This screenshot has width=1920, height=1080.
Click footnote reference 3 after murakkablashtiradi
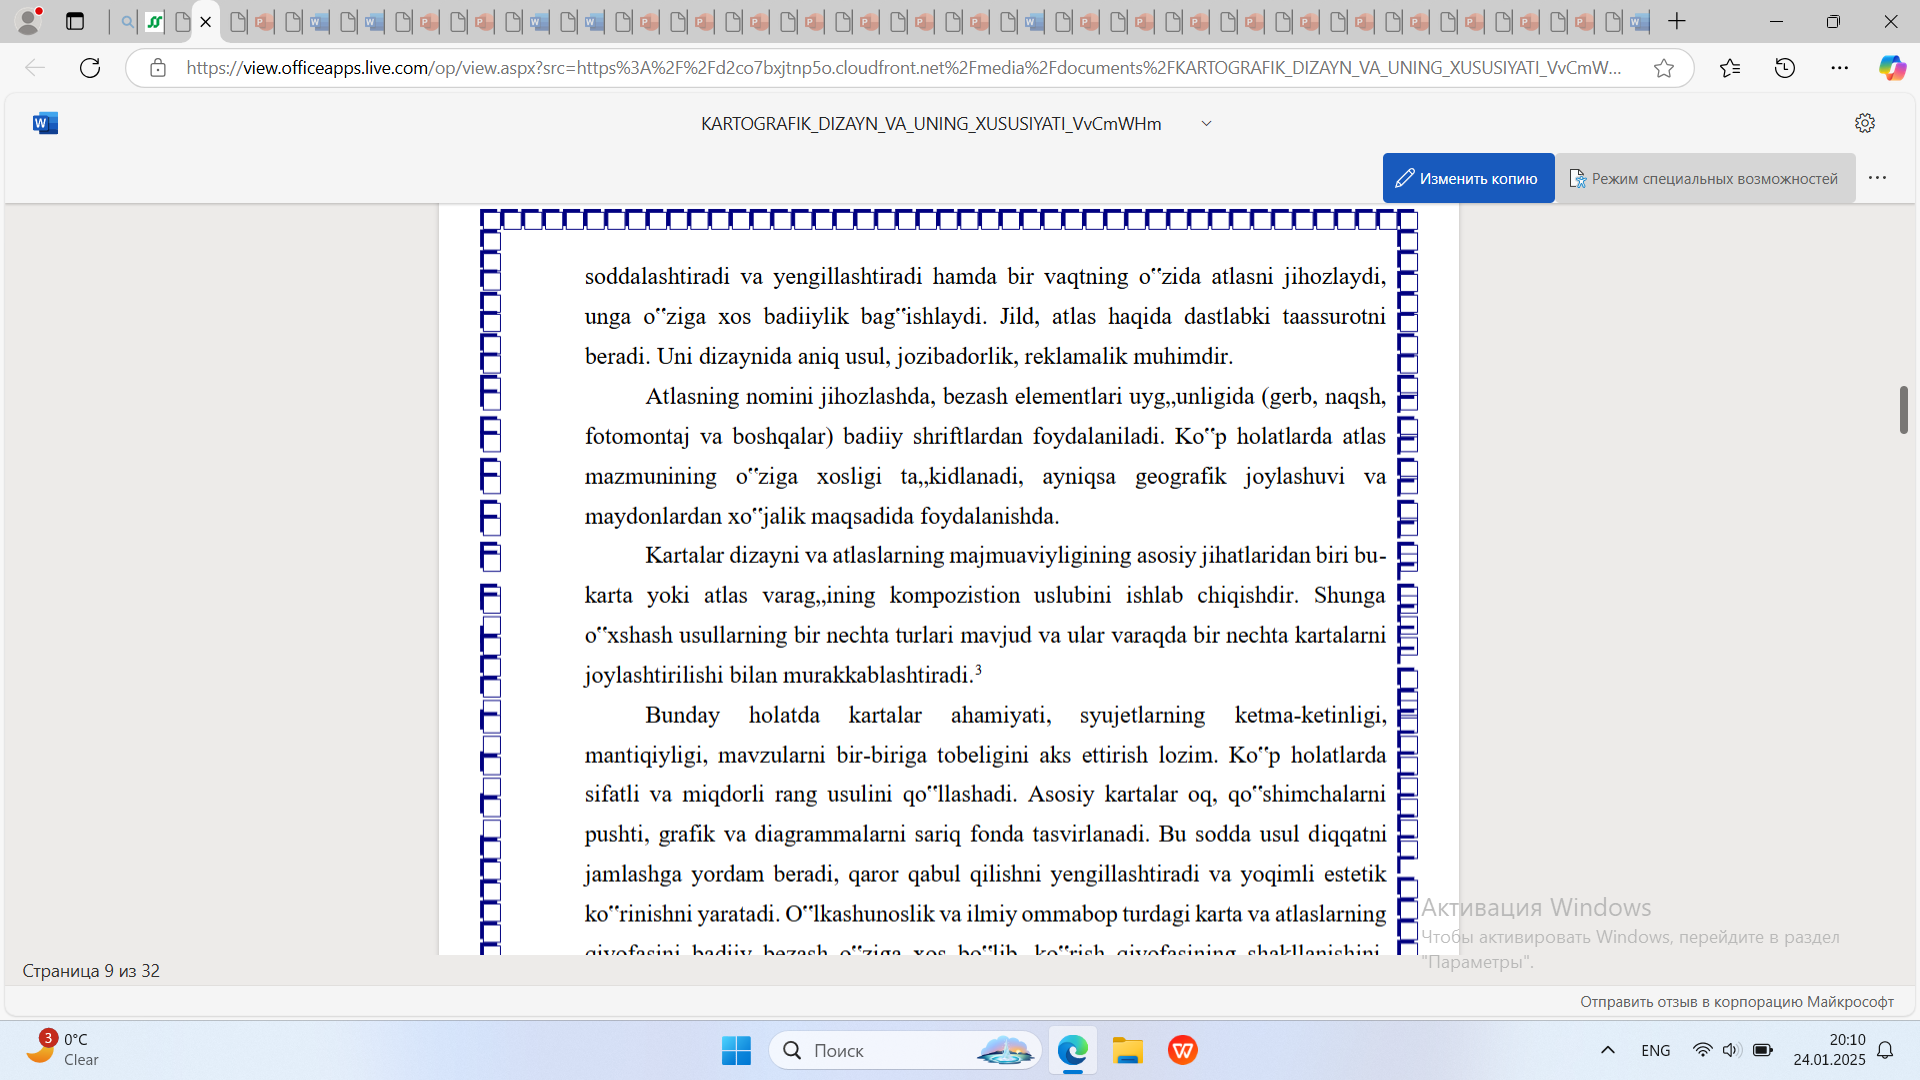click(978, 670)
